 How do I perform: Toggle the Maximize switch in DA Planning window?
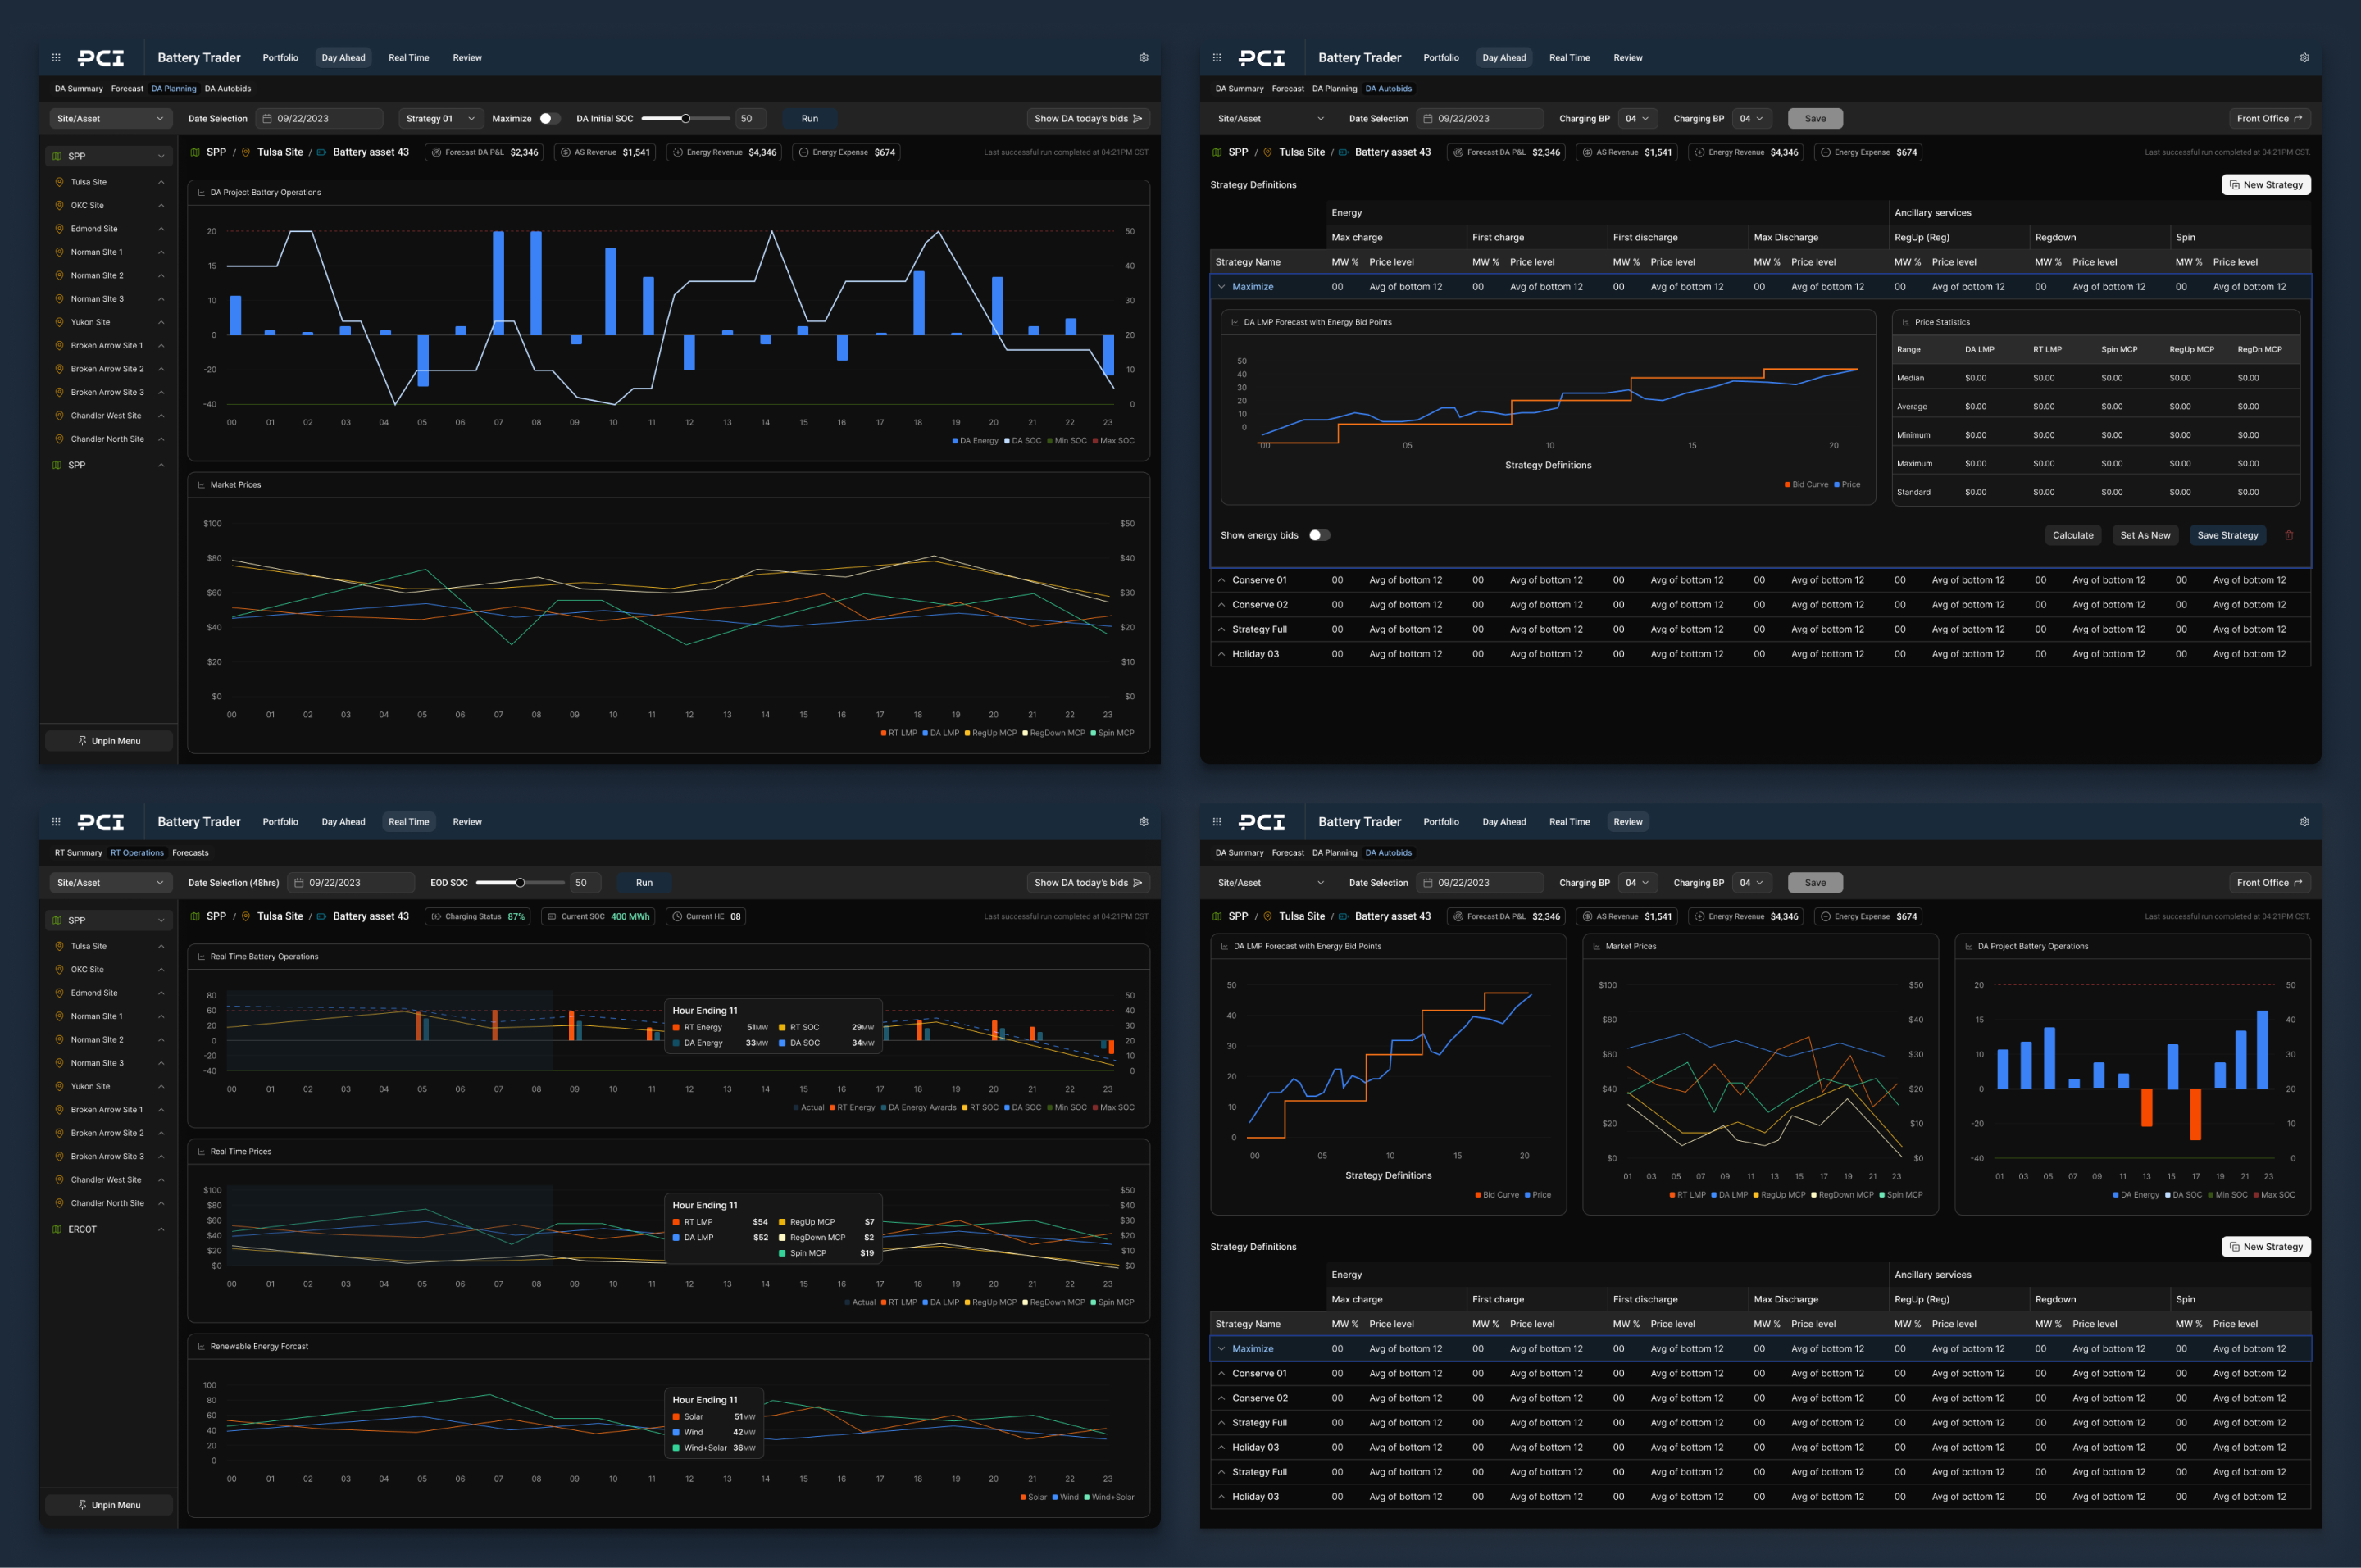coord(549,119)
